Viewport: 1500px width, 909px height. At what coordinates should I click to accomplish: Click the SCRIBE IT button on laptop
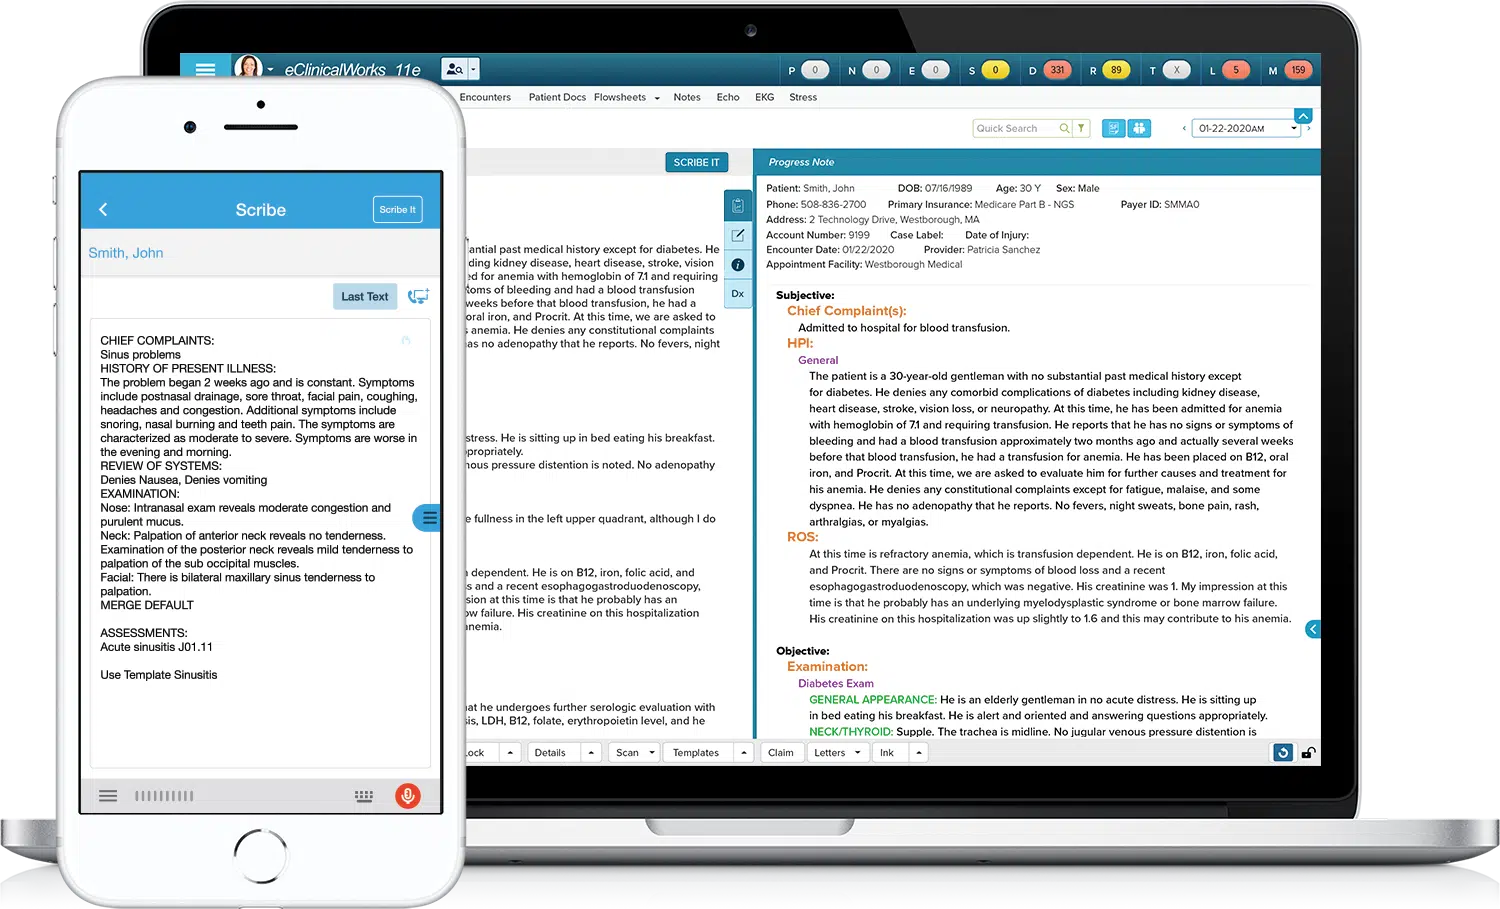(696, 162)
